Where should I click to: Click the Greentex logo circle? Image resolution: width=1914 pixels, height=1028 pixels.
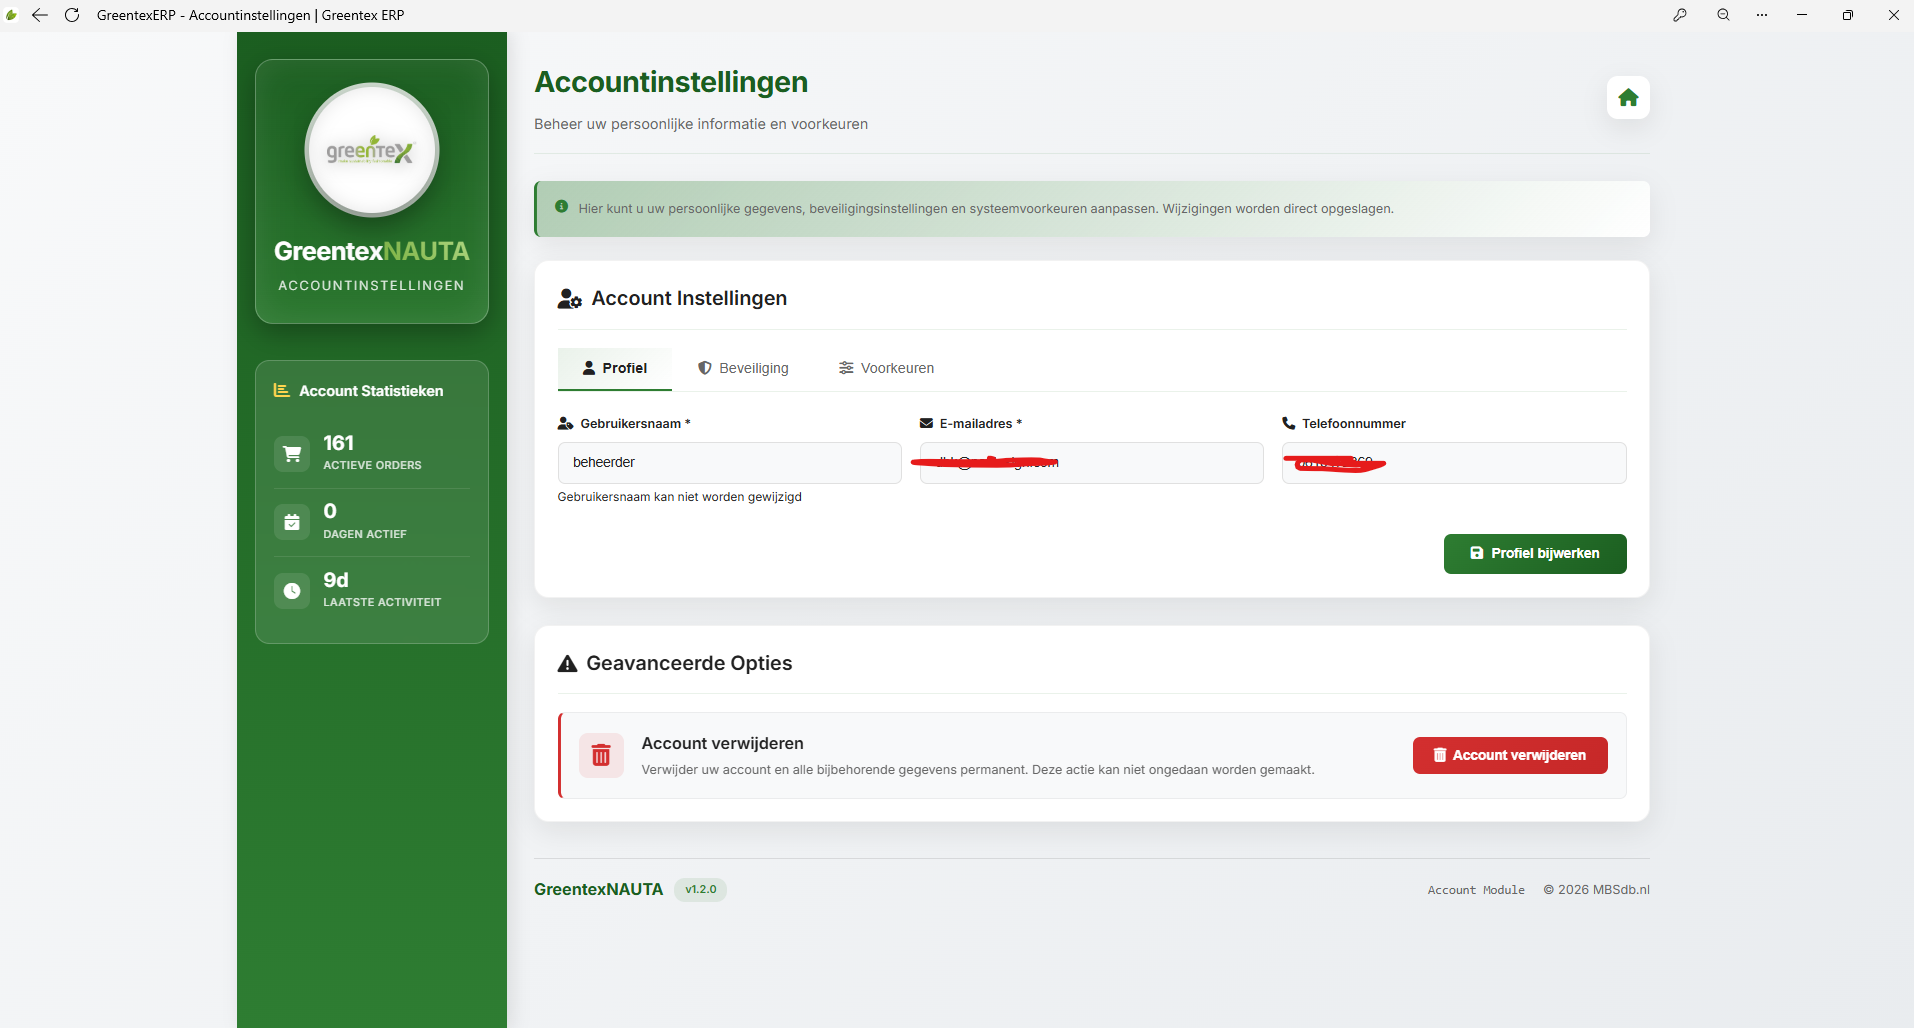(372, 150)
